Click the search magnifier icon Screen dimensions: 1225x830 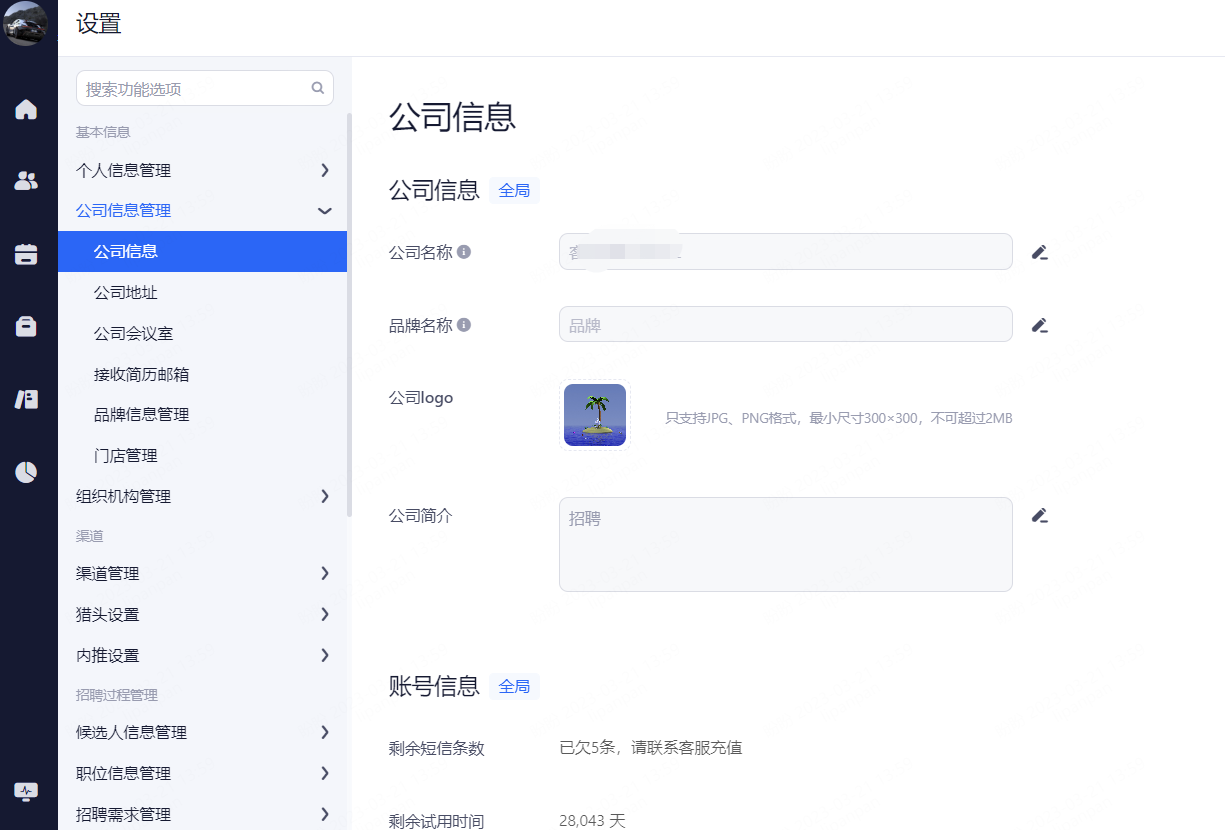(x=318, y=88)
